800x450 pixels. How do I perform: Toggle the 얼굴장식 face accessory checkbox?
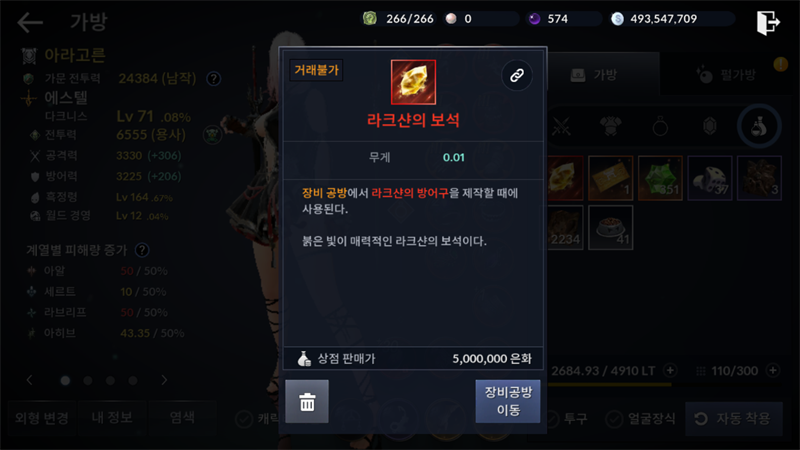click(614, 419)
